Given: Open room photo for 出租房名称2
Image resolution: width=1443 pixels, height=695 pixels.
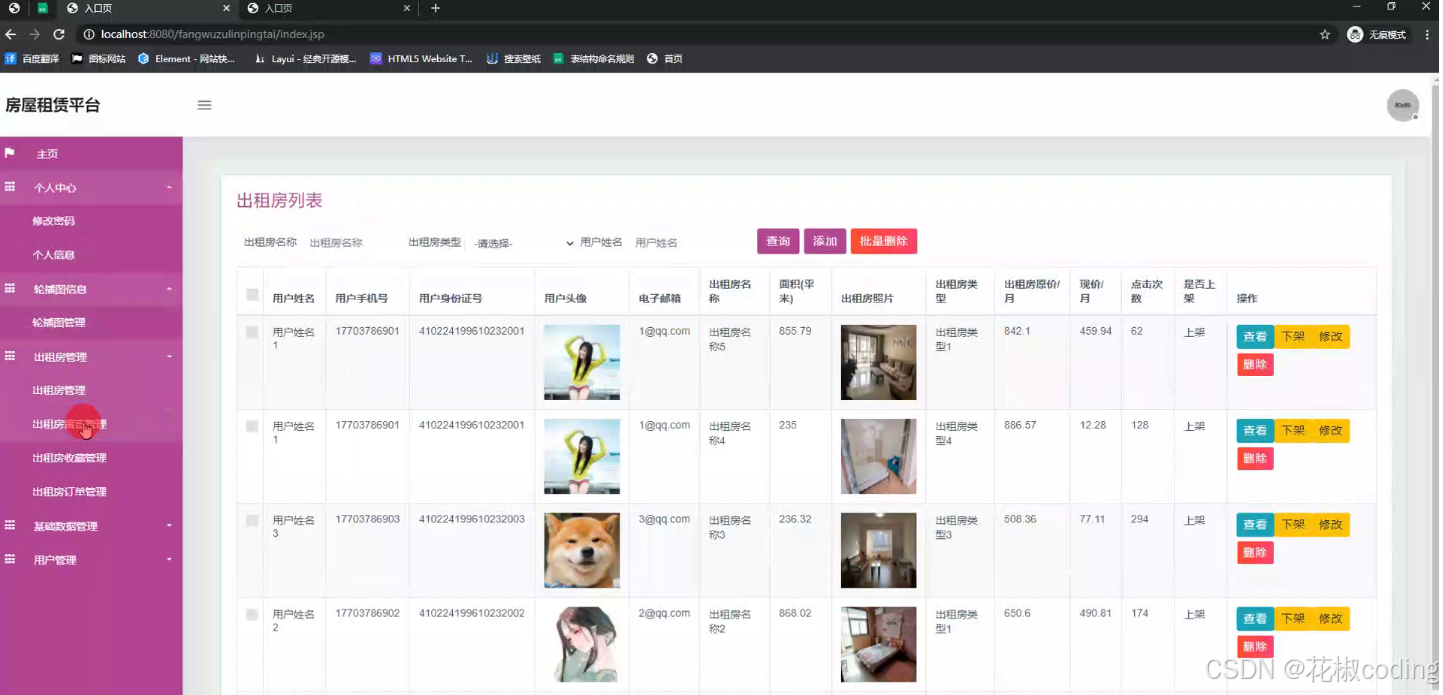Looking at the screenshot, I should click(x=878, y=644).
